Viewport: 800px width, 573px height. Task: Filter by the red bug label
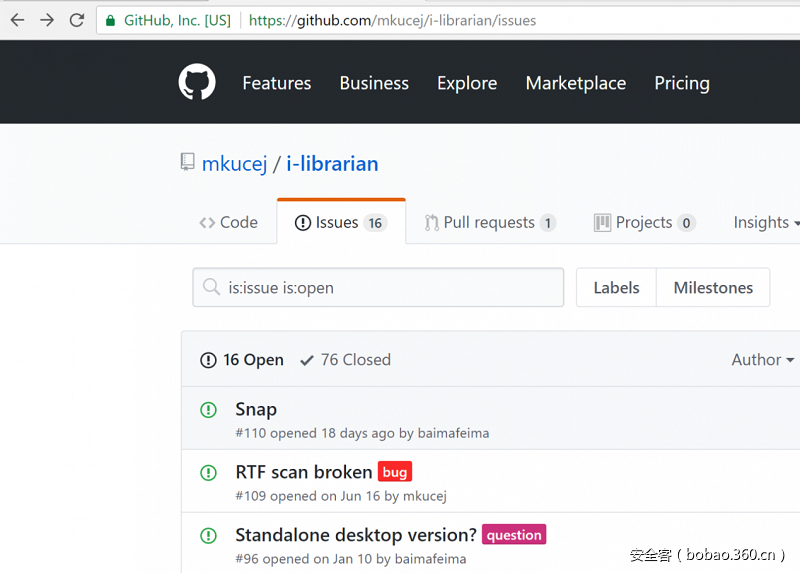pos(395,472)
